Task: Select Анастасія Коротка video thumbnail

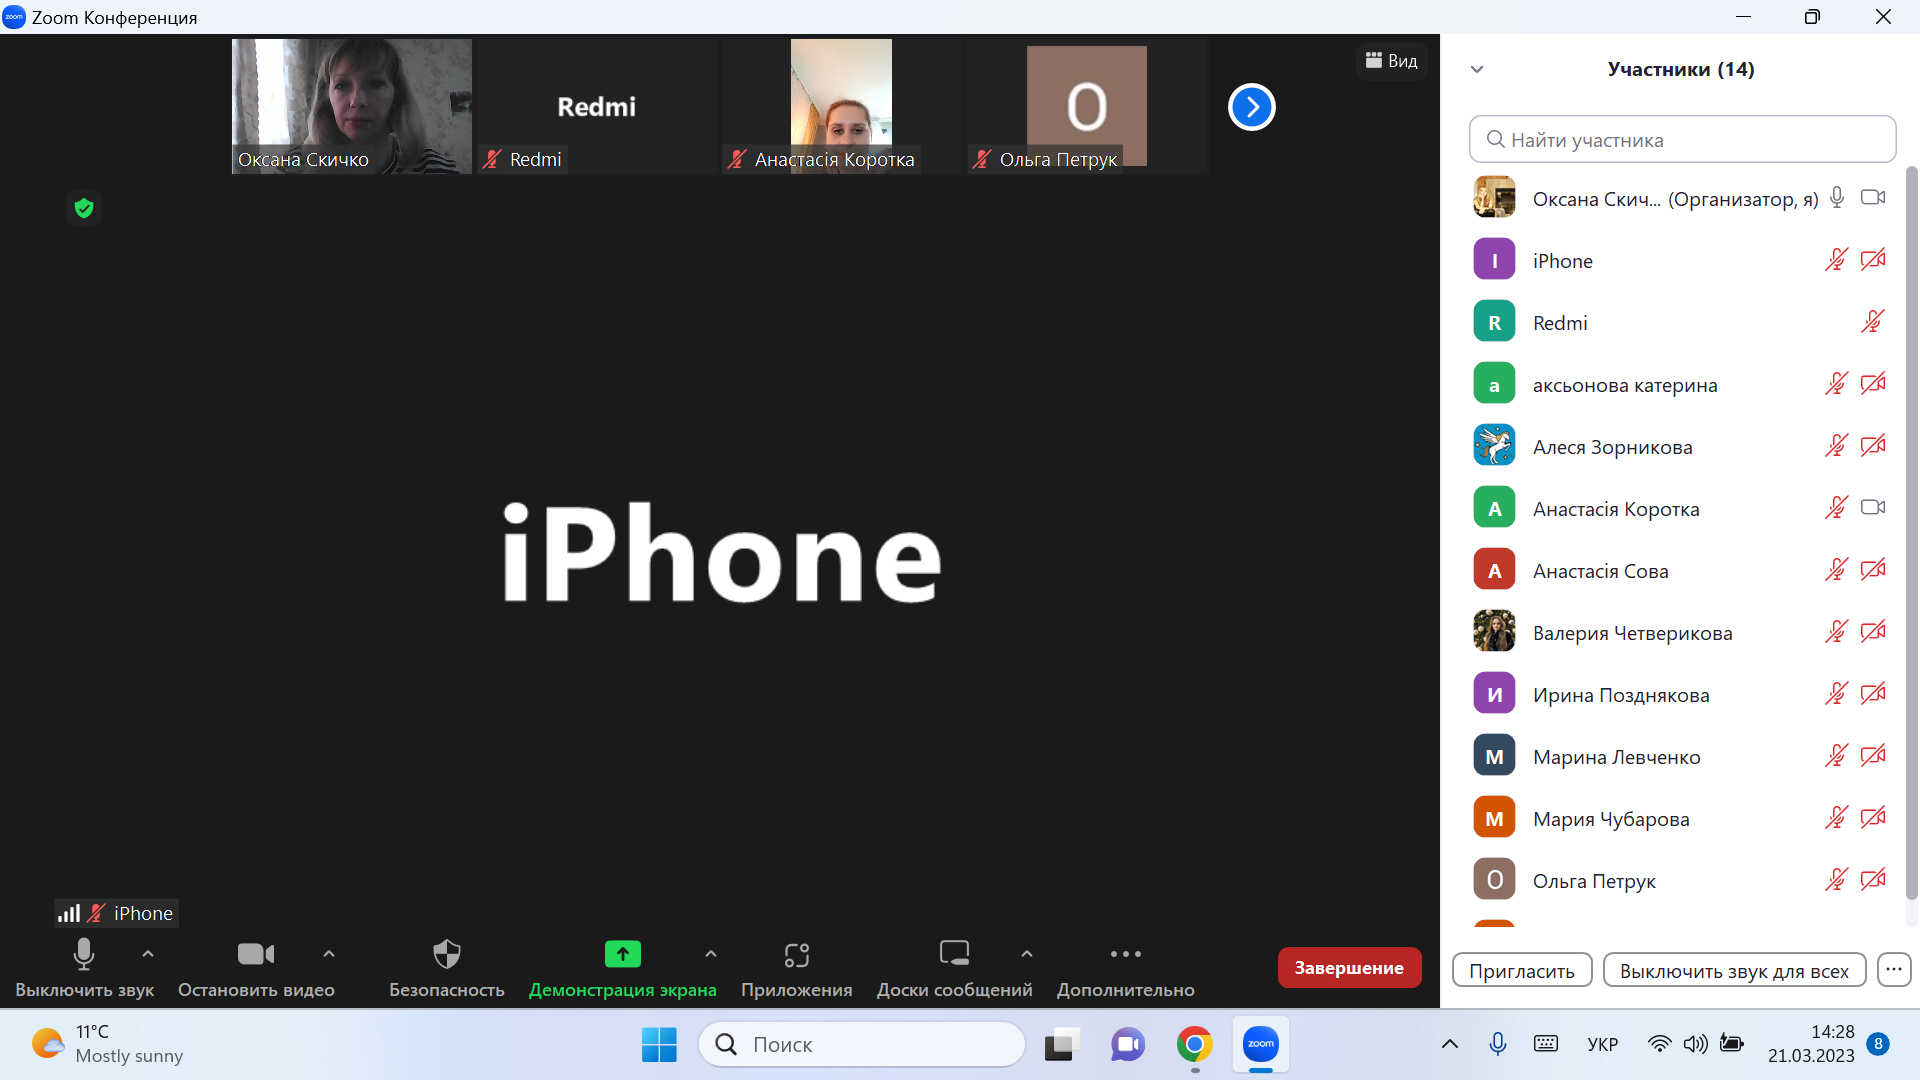Action: pyautogui.click(x=842, y=106)
